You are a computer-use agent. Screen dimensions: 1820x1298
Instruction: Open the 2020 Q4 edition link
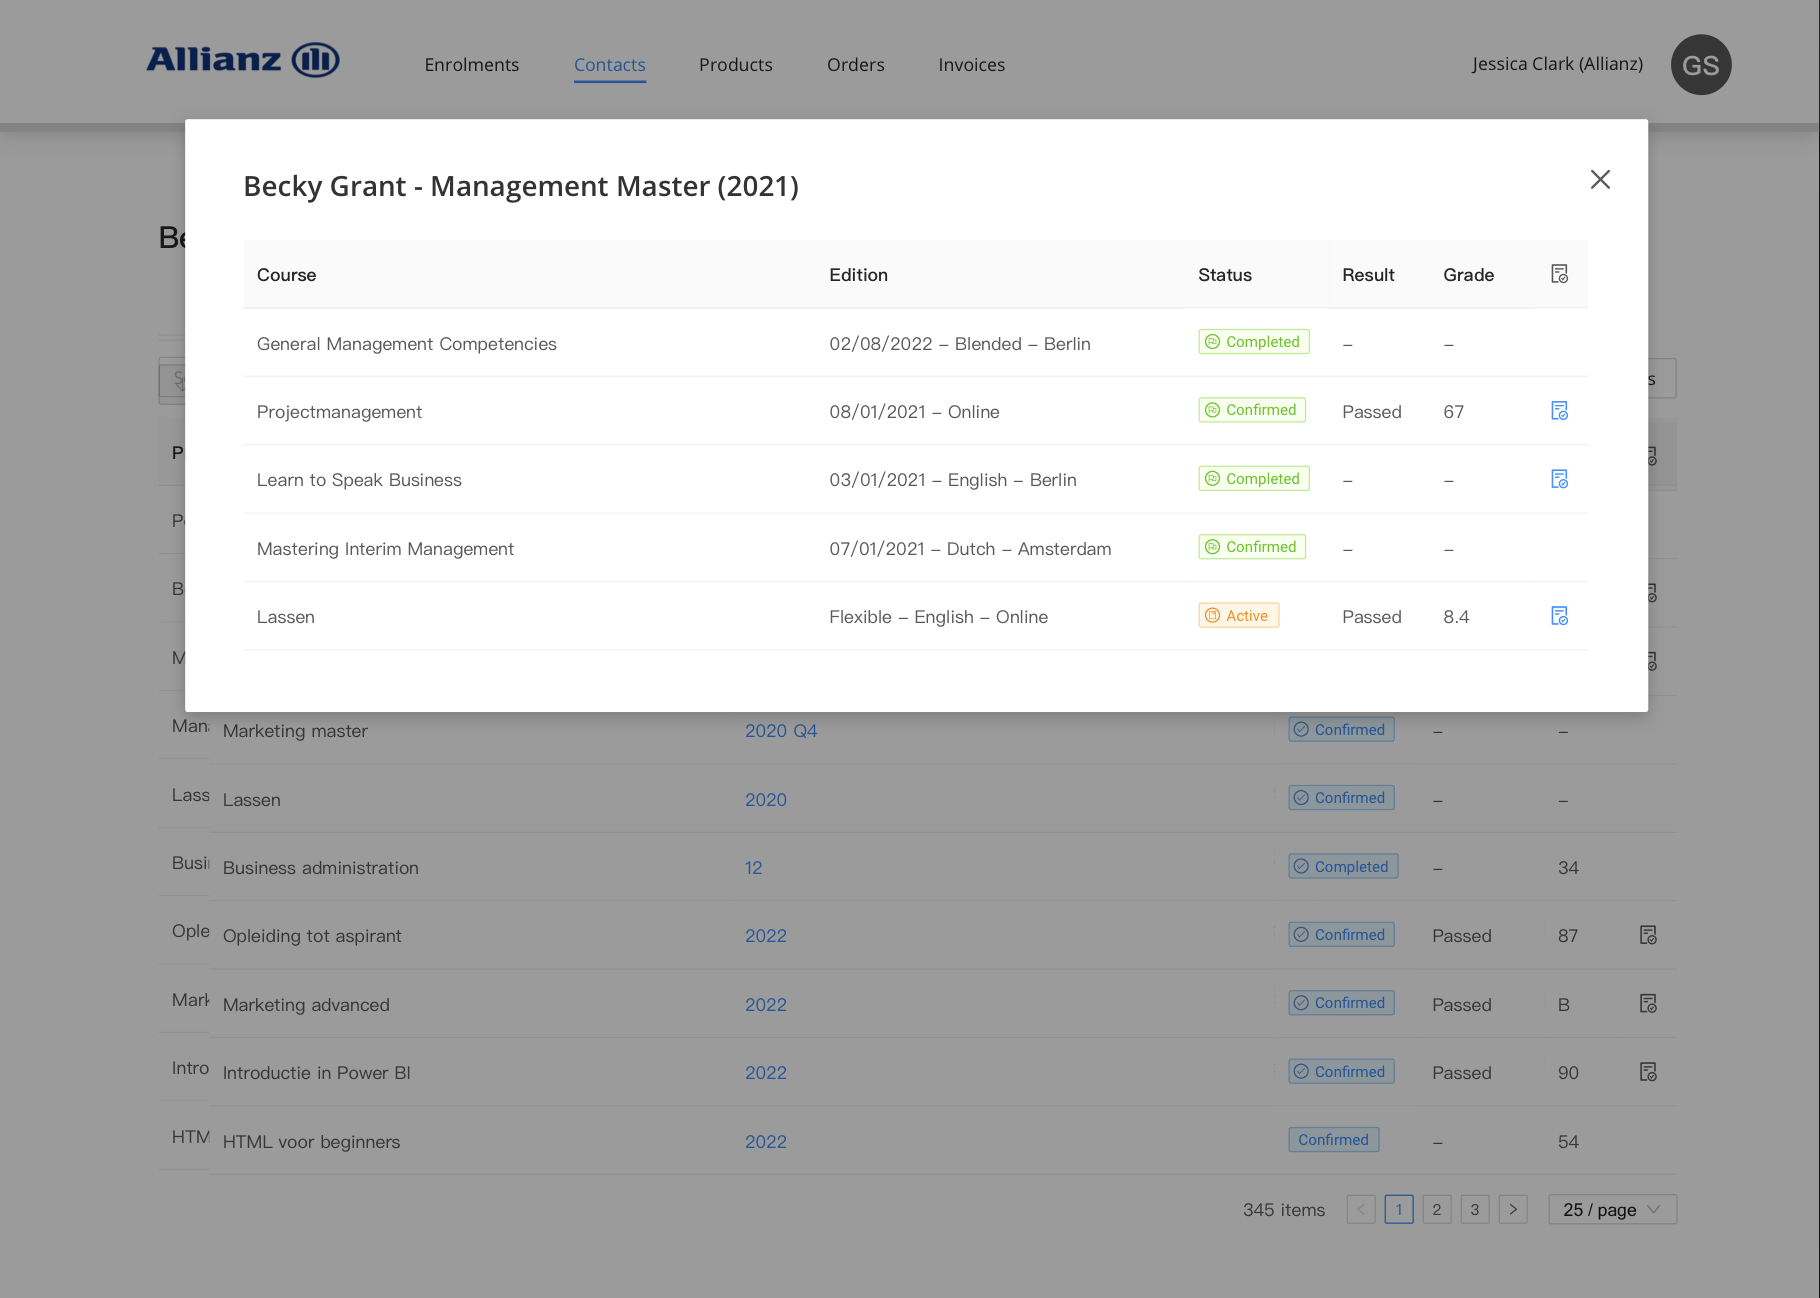(781, 731)
